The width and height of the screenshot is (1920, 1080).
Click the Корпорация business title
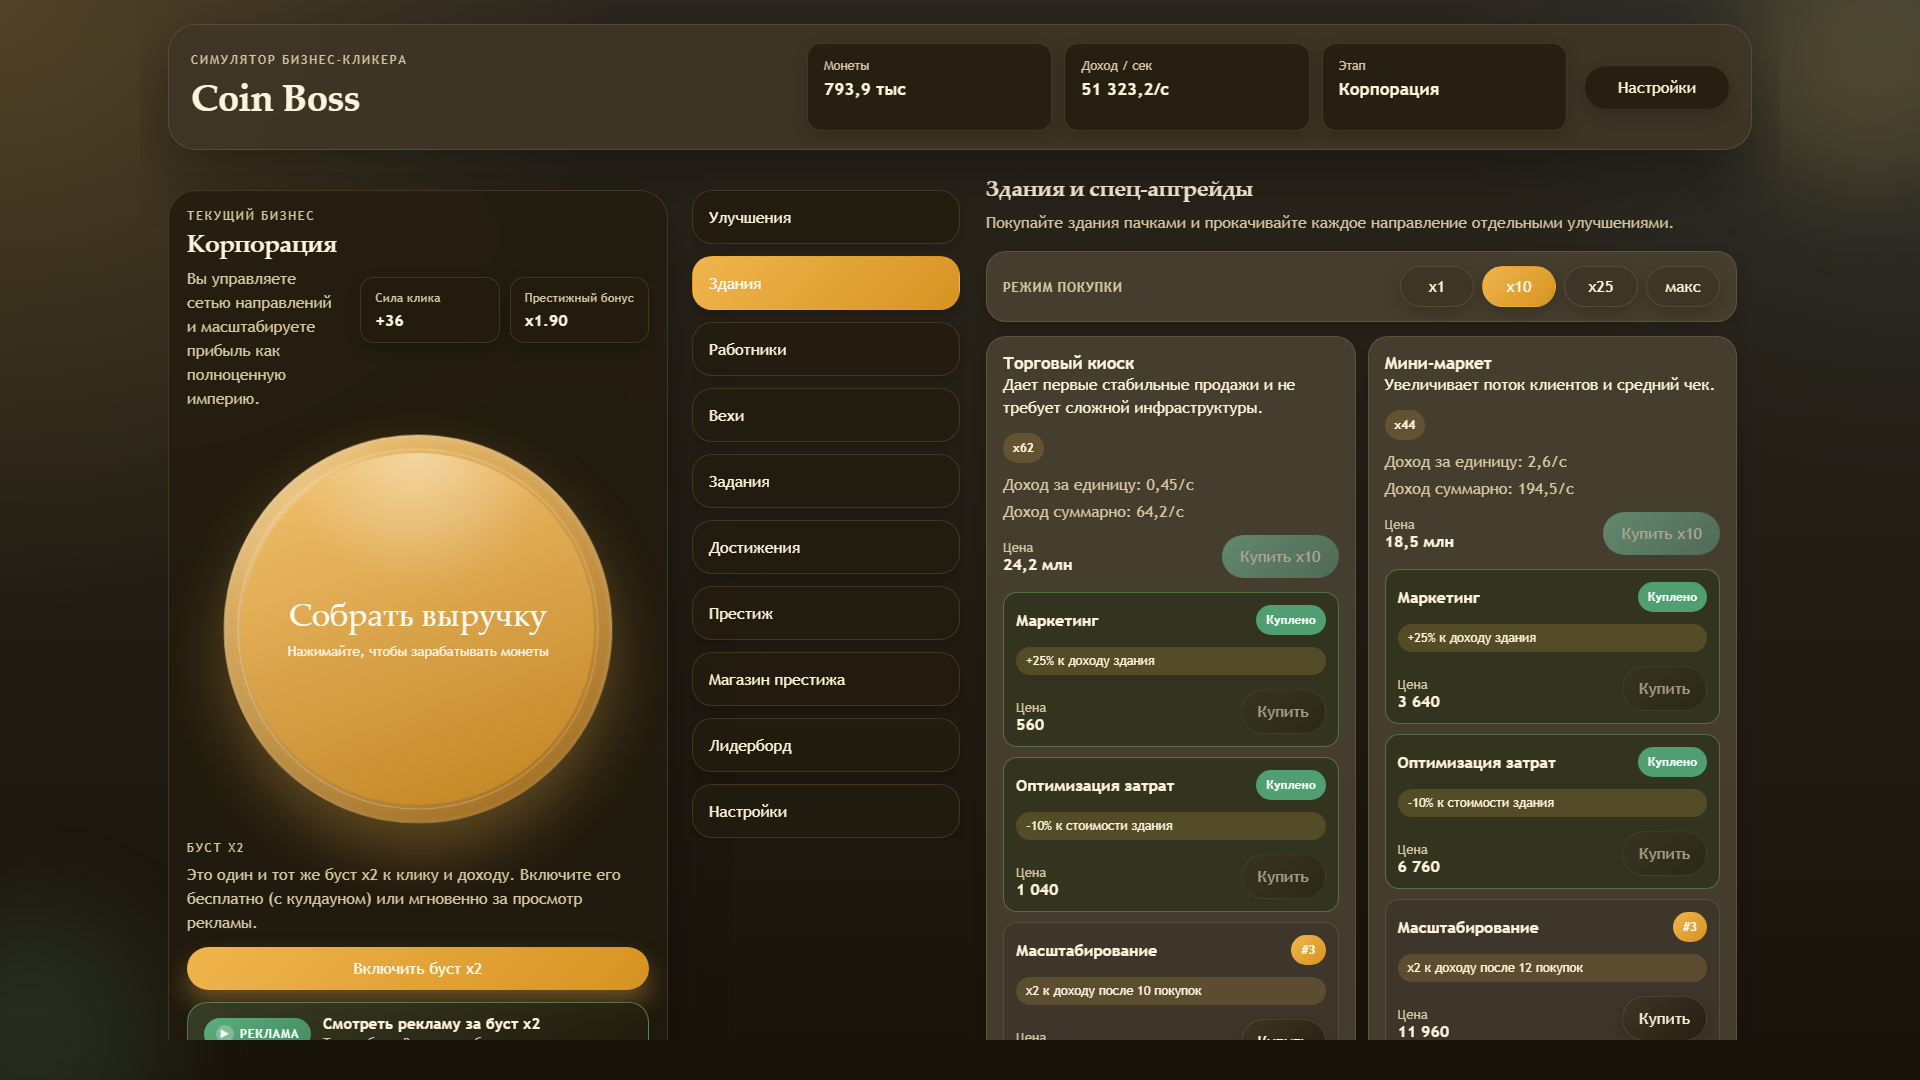[261, 244]
